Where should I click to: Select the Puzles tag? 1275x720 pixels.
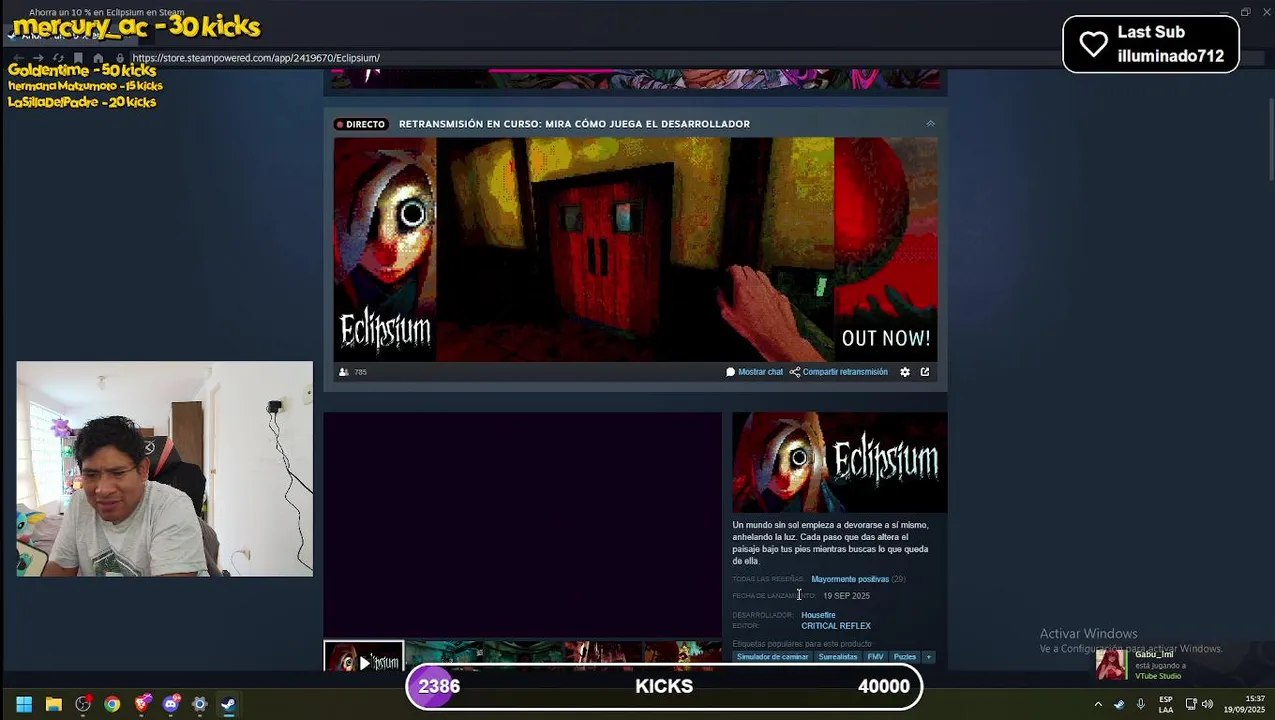pos(905,657)
